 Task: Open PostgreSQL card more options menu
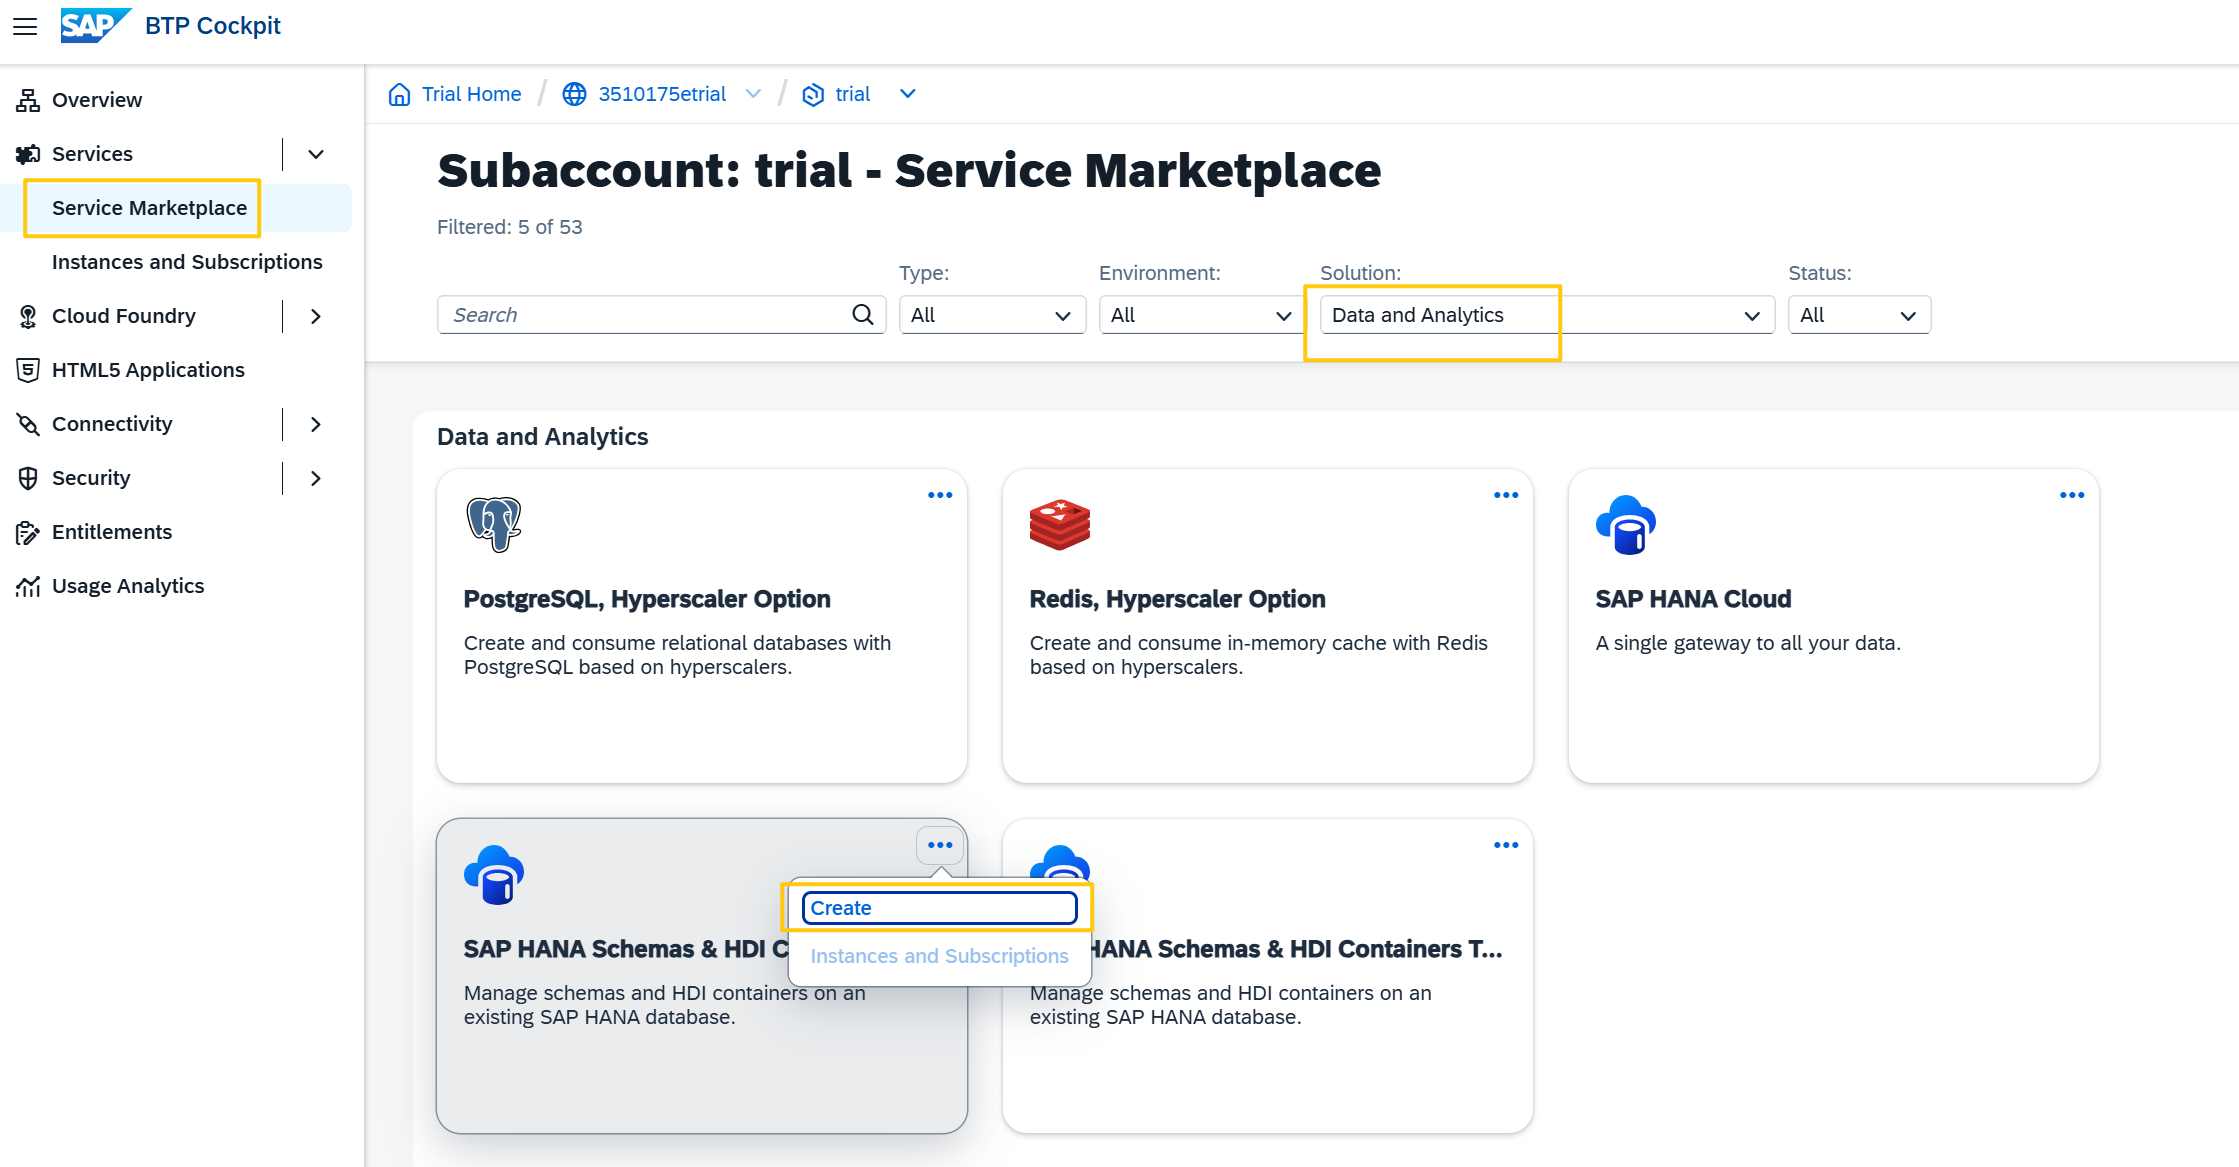(940, 495)
